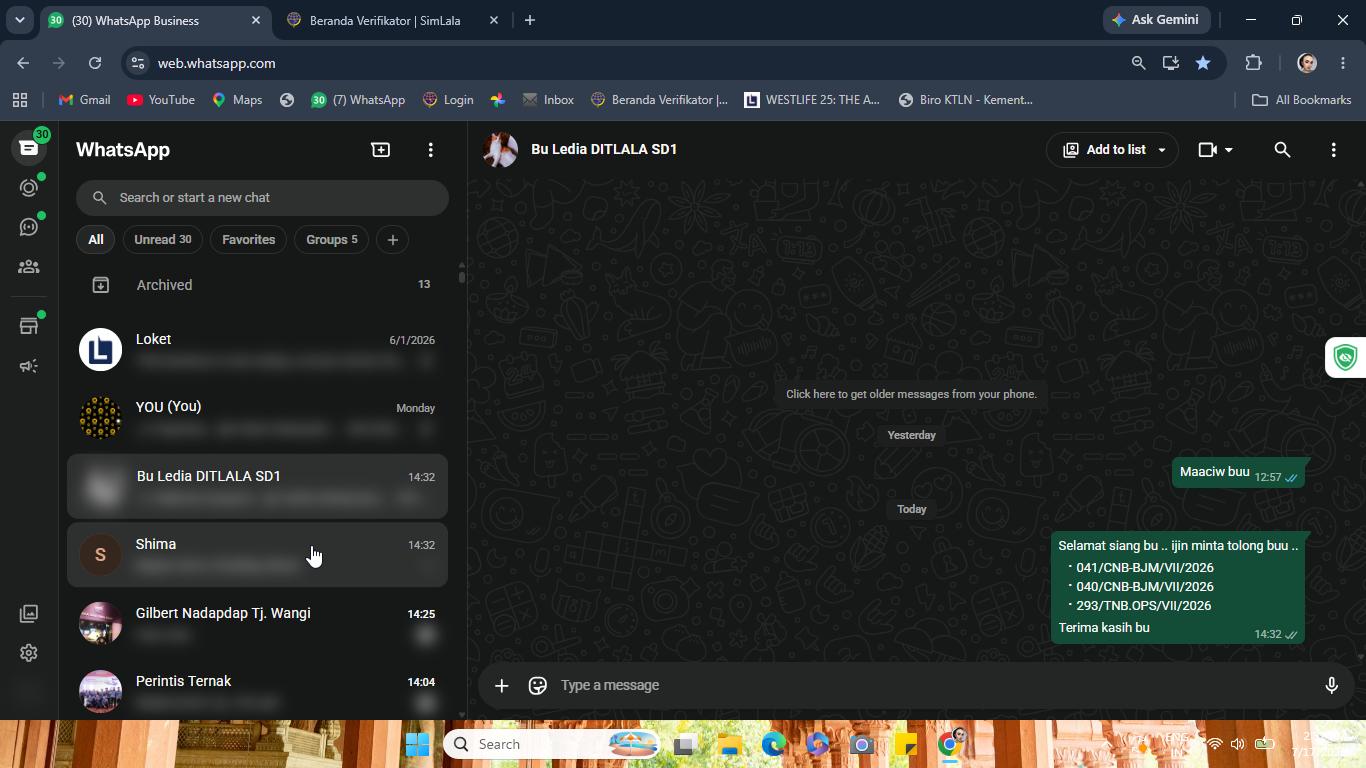
Task: Open Bu Ledia DITLALA SD1 contact profile picture
Action: coord(500,149)
